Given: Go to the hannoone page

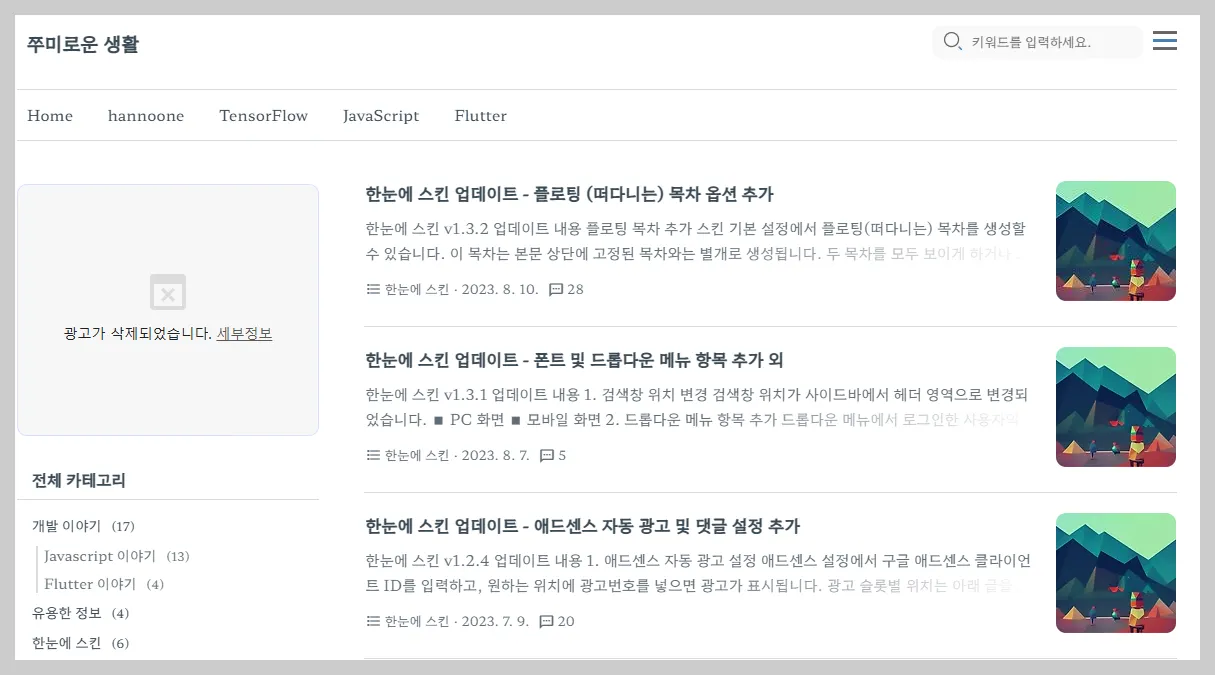Looking at the screenshot, I should tap(146, 115).
